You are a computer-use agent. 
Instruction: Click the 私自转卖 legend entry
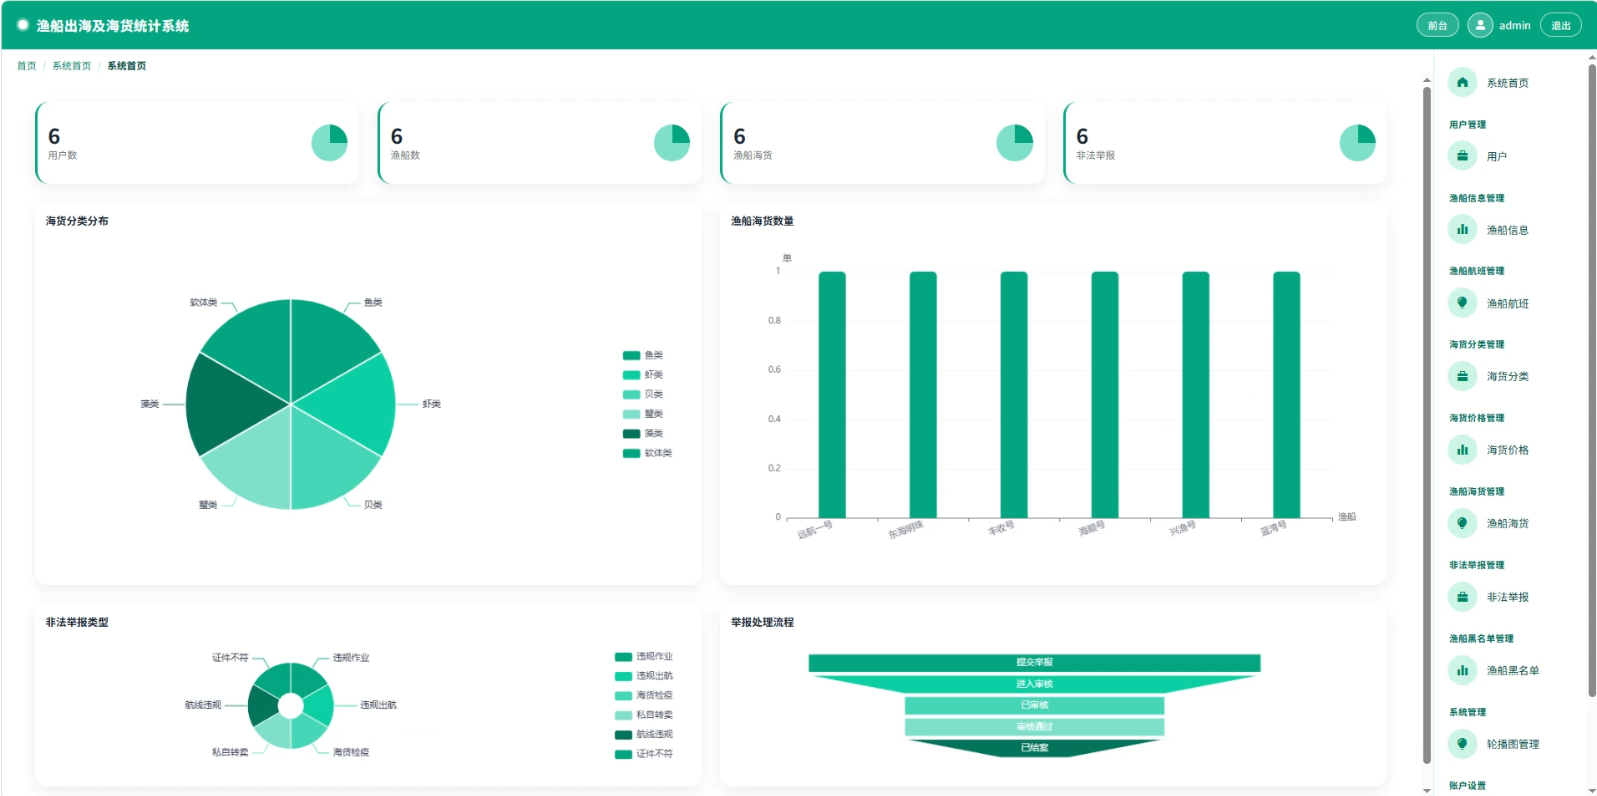pos(644,715)
